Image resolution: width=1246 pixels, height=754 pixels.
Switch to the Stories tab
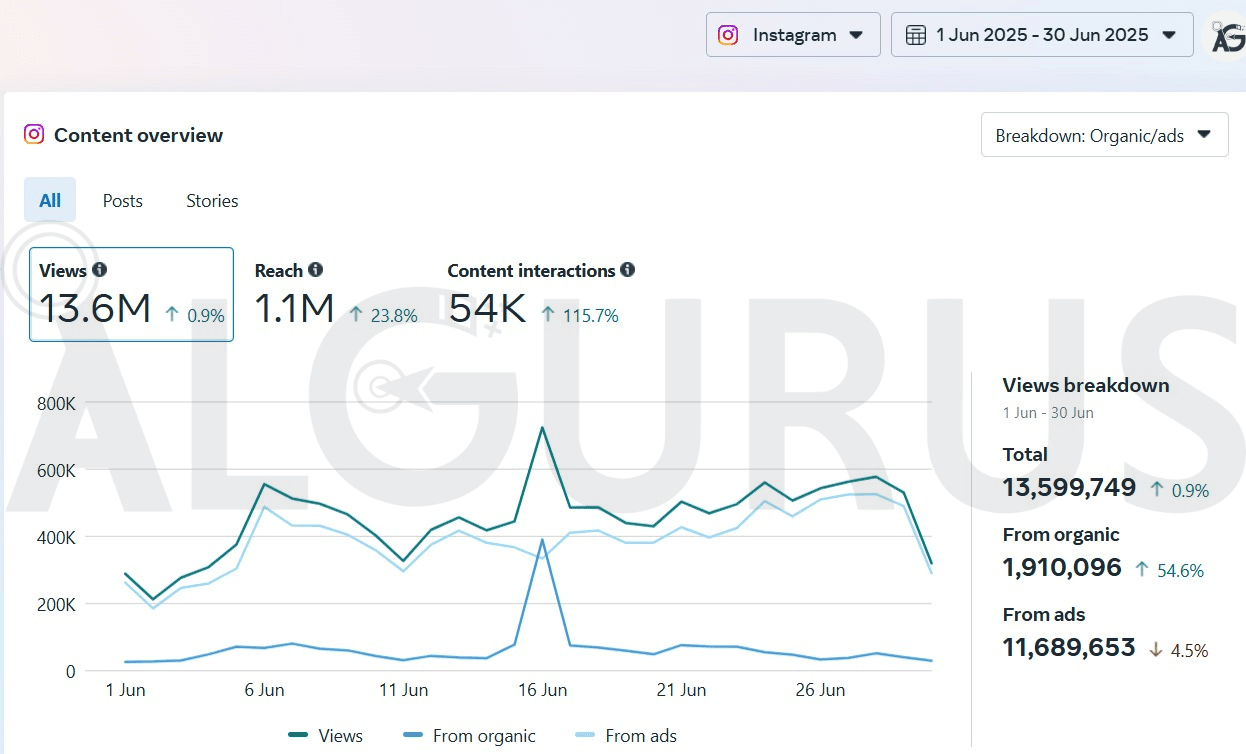pyautogui.click(x=212, y=201)
